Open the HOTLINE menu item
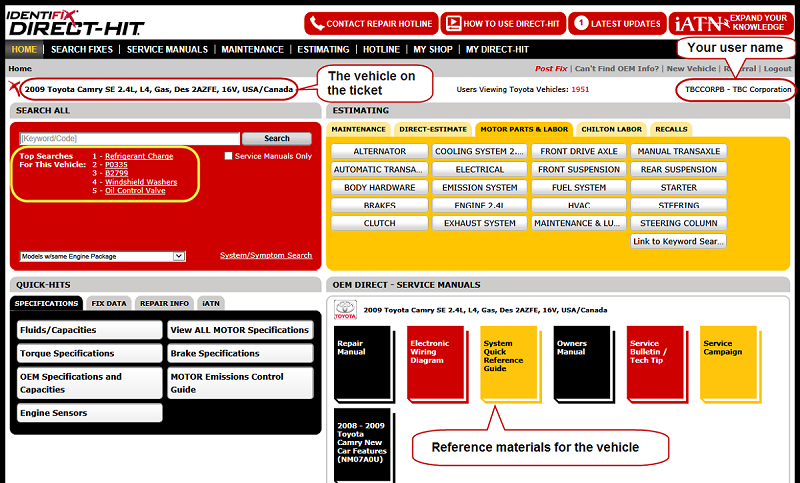The height and width of the screenshot is (483, 800). (381, 49)
